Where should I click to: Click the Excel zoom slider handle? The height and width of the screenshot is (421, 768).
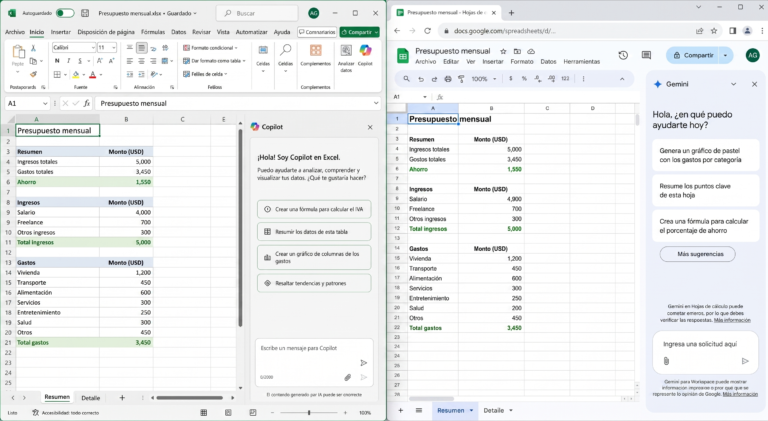coord(309,413)
